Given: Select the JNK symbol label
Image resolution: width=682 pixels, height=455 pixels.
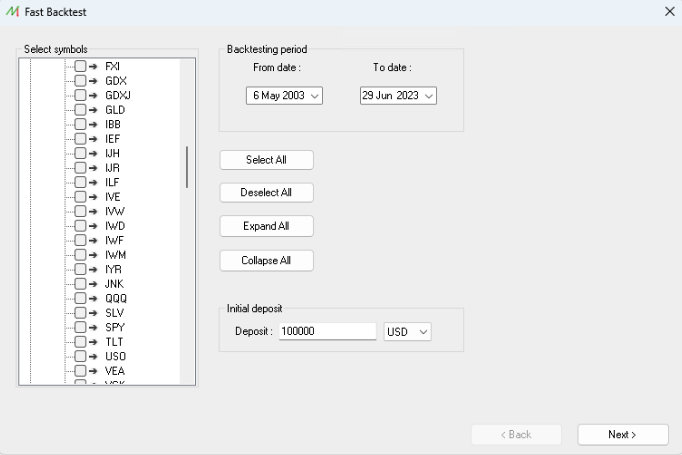Looking at the screenshot, I should pos(114,284).
